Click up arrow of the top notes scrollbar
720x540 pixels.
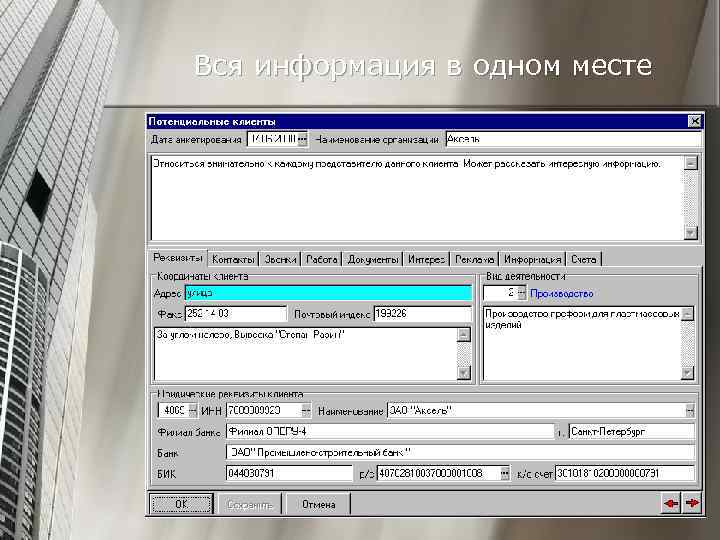pyautogui.click(x=691, y=163)
